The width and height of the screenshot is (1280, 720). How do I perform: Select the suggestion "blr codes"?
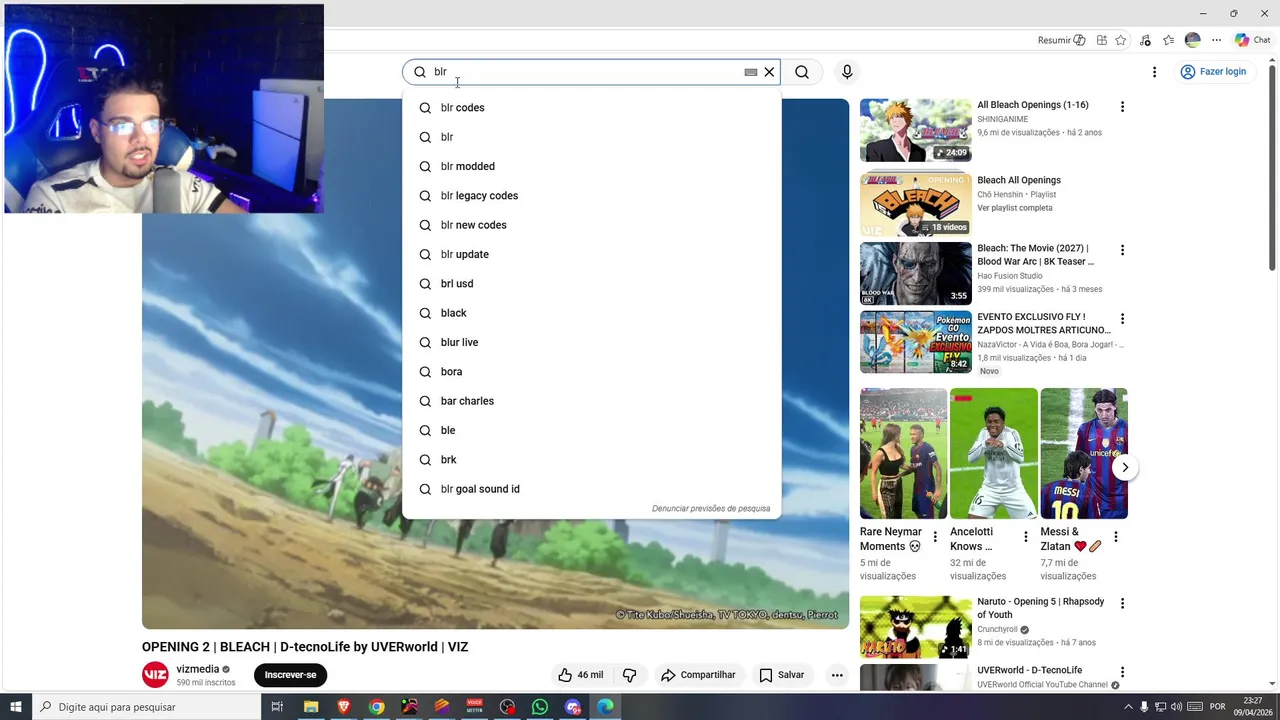click(591, 108)
